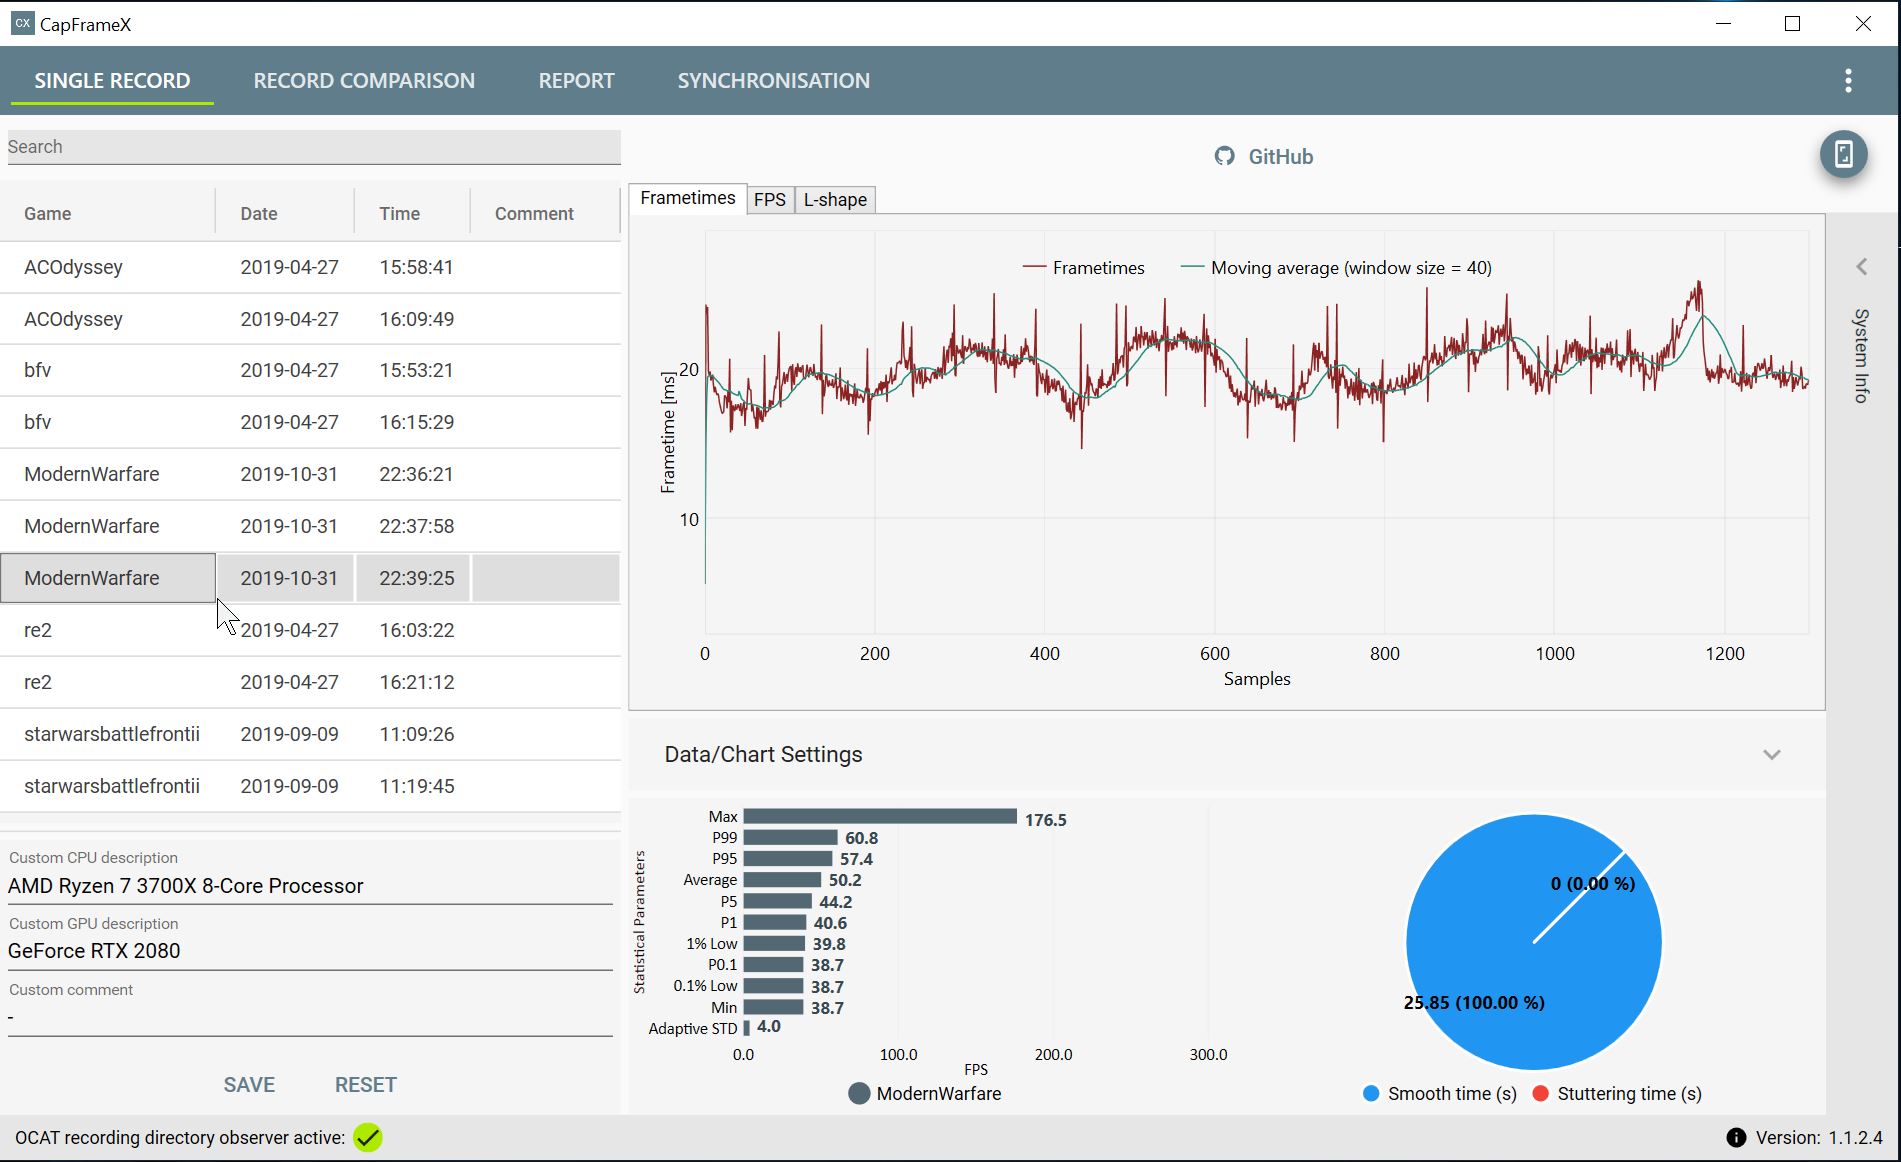
Task: Click the round screenshot button near GitHub
Action: [1844, 154]
